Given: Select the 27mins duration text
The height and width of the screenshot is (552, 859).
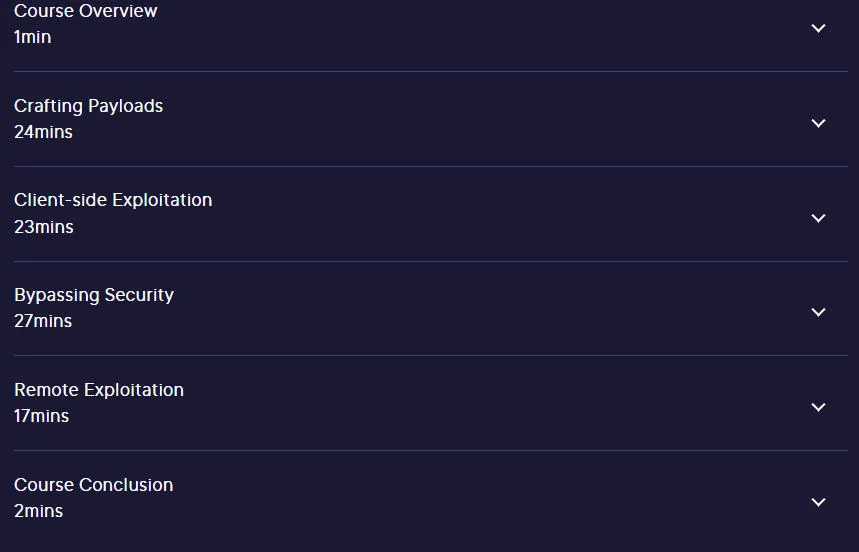Looking at the screenshot, I should pos(43,321).
